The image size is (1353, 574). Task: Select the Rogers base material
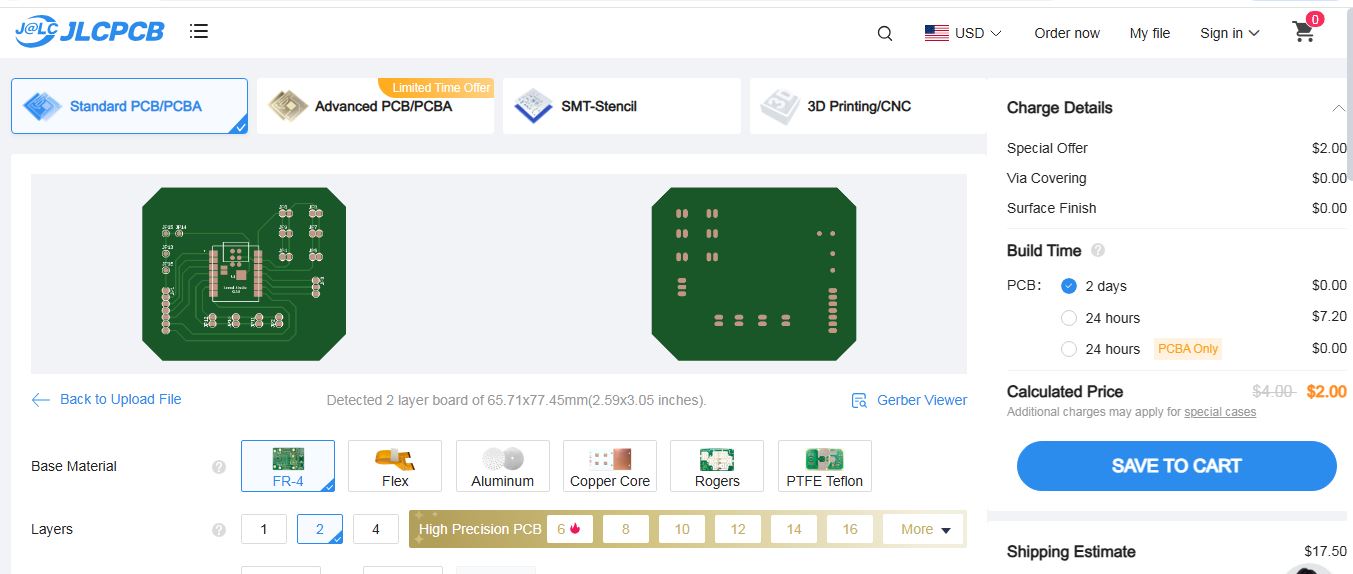click(x=717, y=466)
